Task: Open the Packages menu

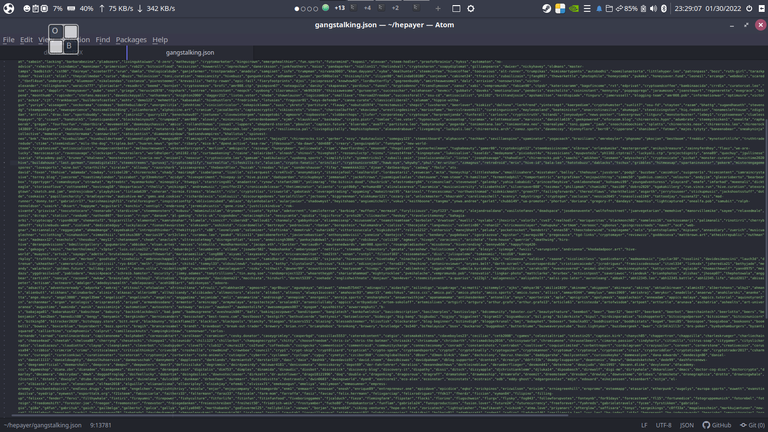Action: (131, 40)
